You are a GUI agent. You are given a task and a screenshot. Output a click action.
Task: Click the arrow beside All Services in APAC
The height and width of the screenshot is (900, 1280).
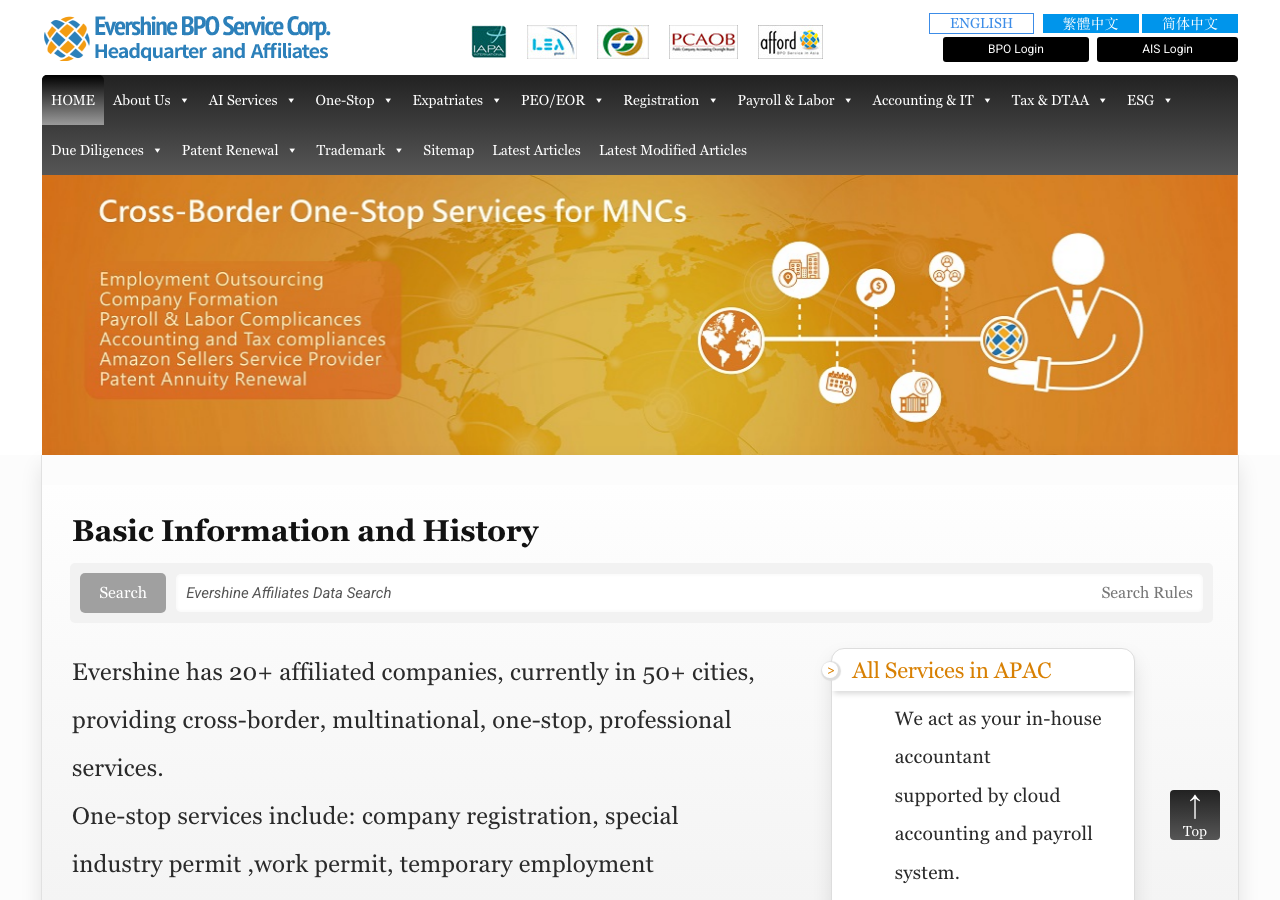(830, 670)
